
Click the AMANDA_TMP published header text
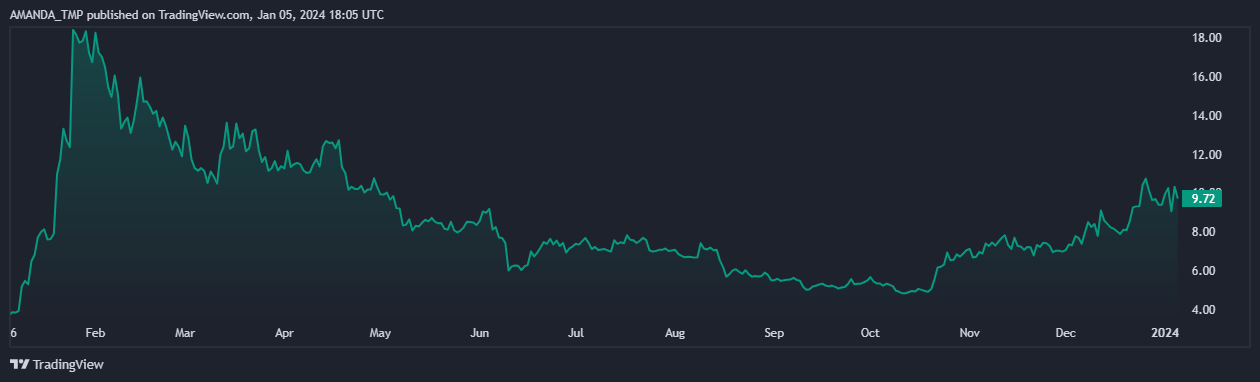pos(196,15)
